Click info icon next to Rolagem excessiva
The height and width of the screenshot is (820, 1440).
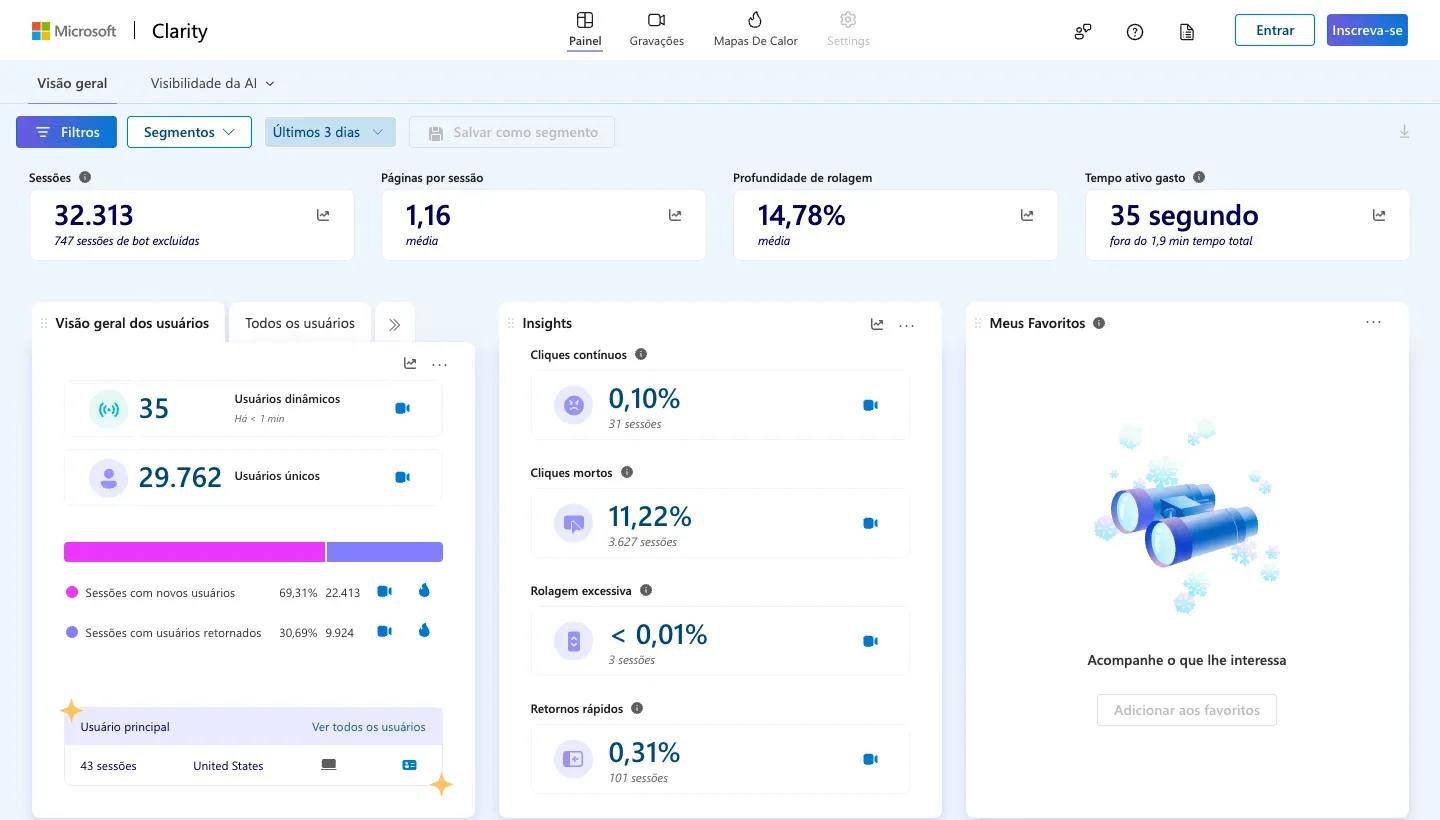(x=646, y=590)
